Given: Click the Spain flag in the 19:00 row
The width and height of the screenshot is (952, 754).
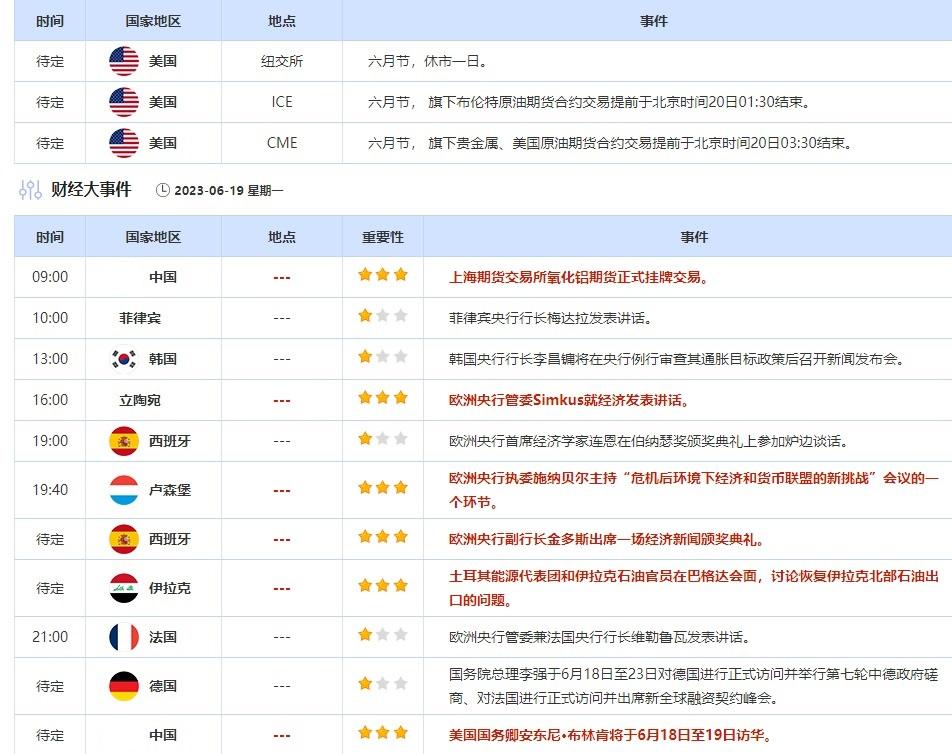Looking at the screenshot, I should (x=124, y=441).
